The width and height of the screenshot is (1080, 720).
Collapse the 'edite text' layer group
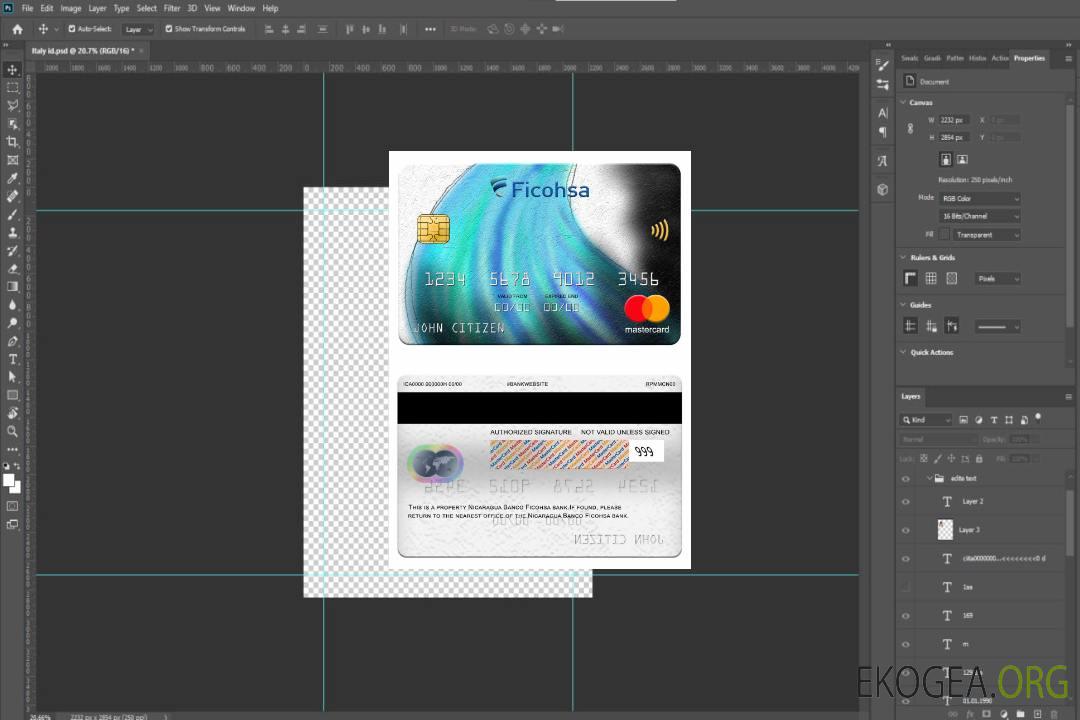pos(929,478)
